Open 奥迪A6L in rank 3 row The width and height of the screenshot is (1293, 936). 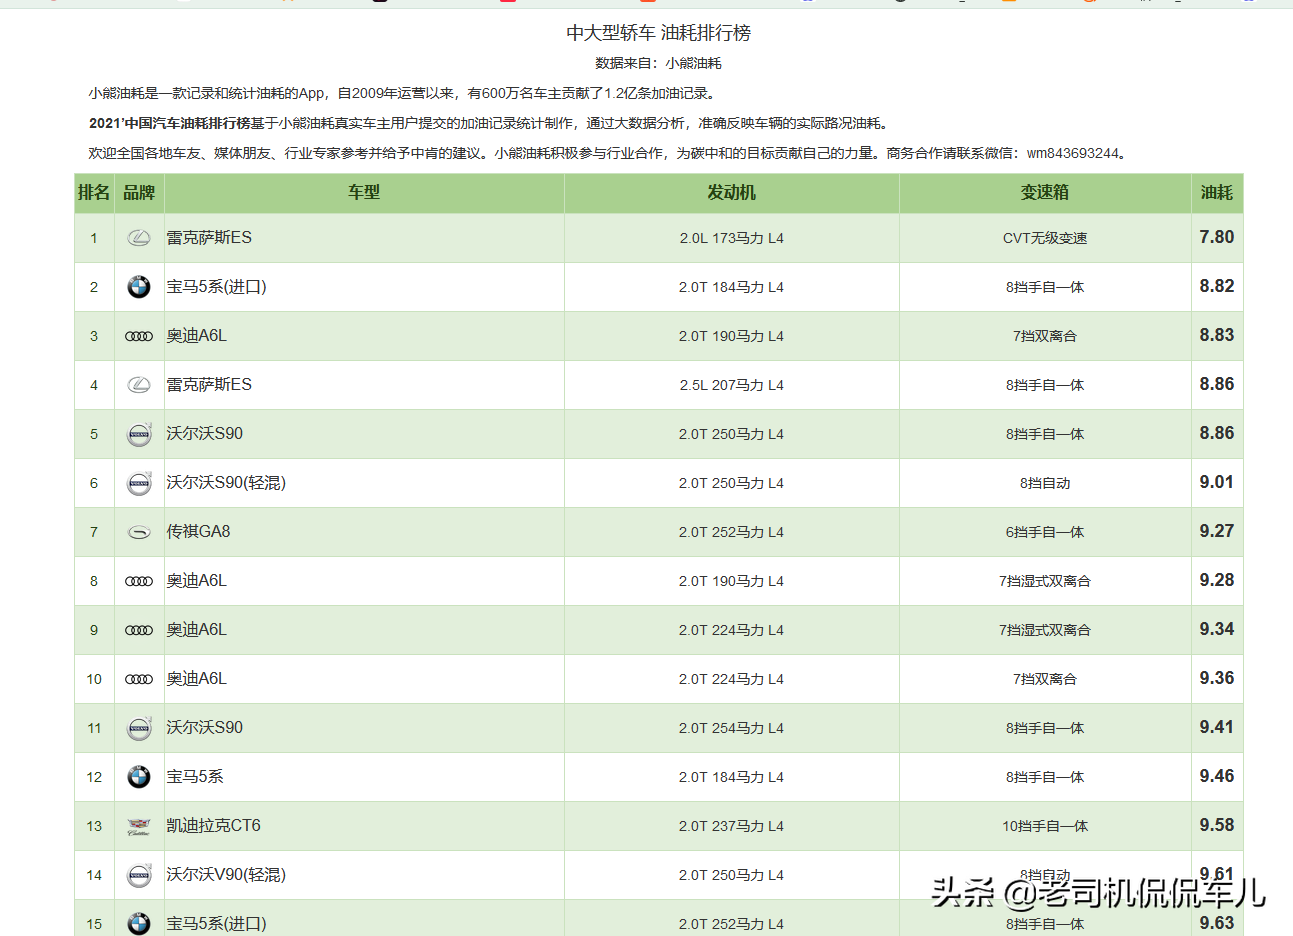(x=196, y=336)
